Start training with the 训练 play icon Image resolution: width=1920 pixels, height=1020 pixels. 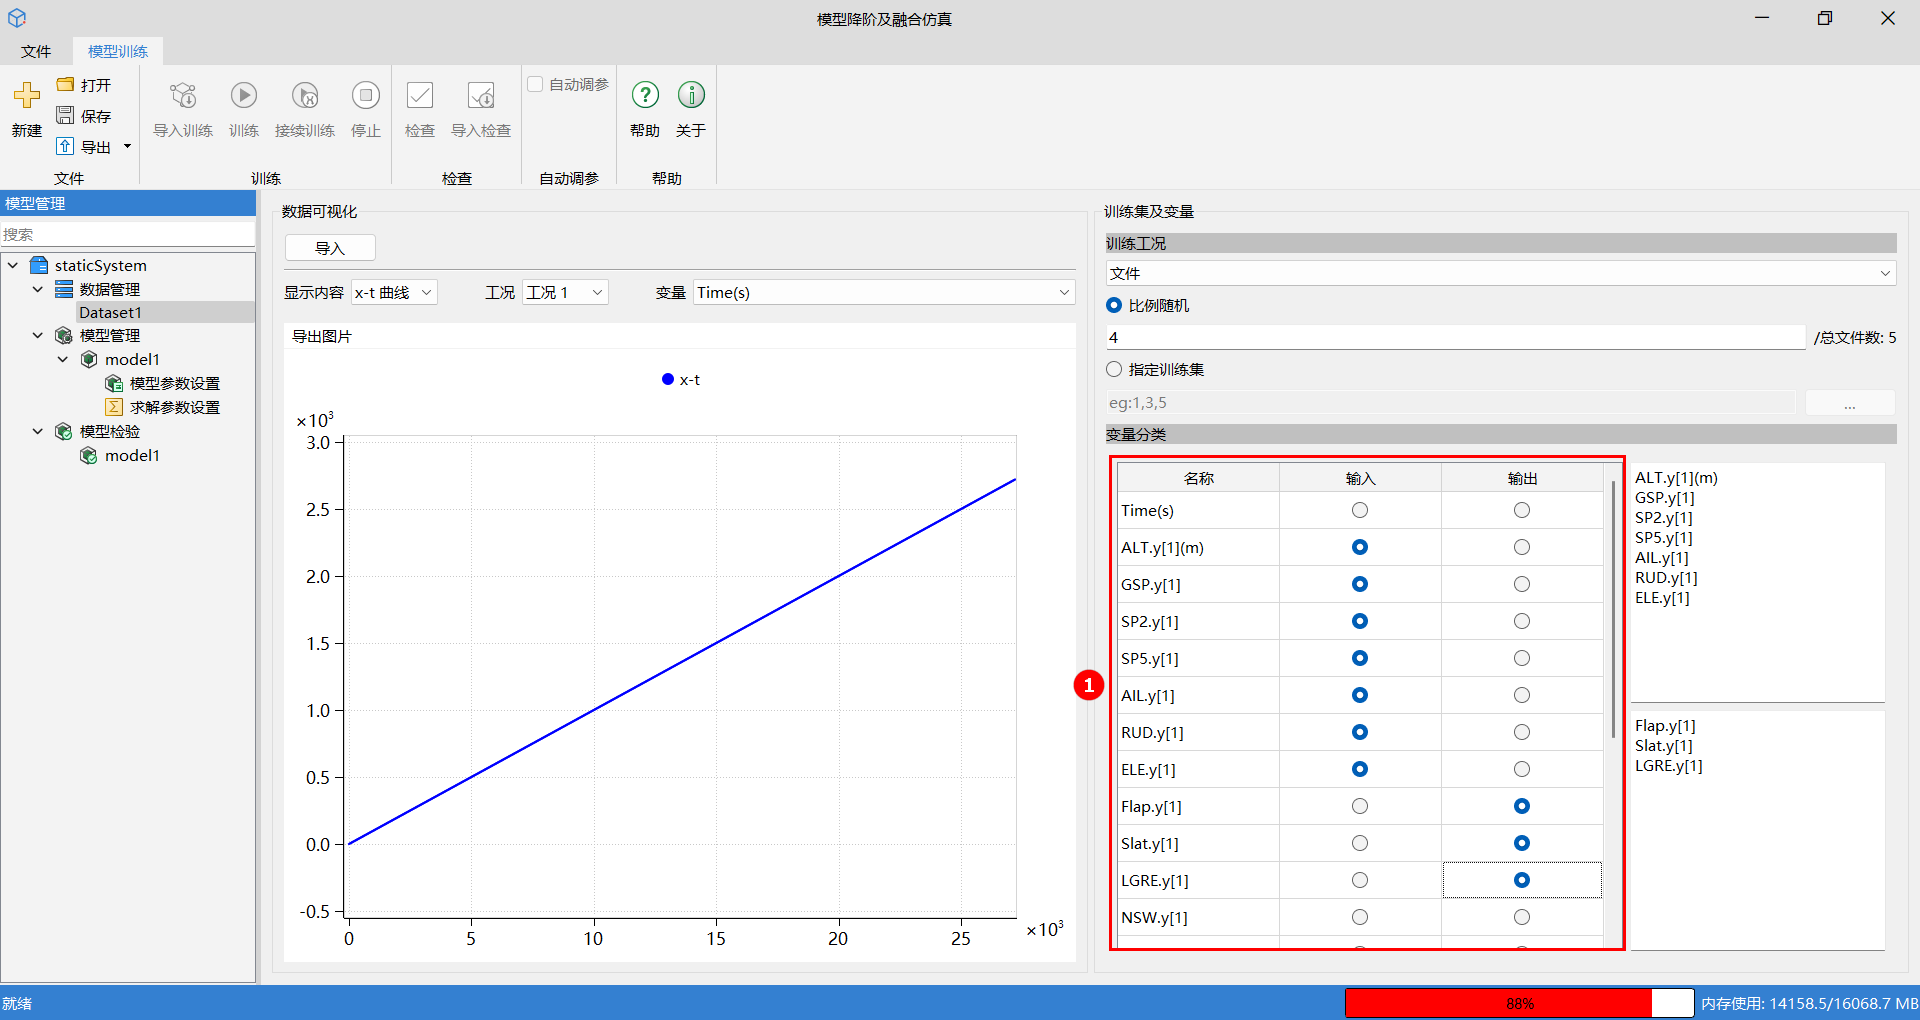coord(244,96)
